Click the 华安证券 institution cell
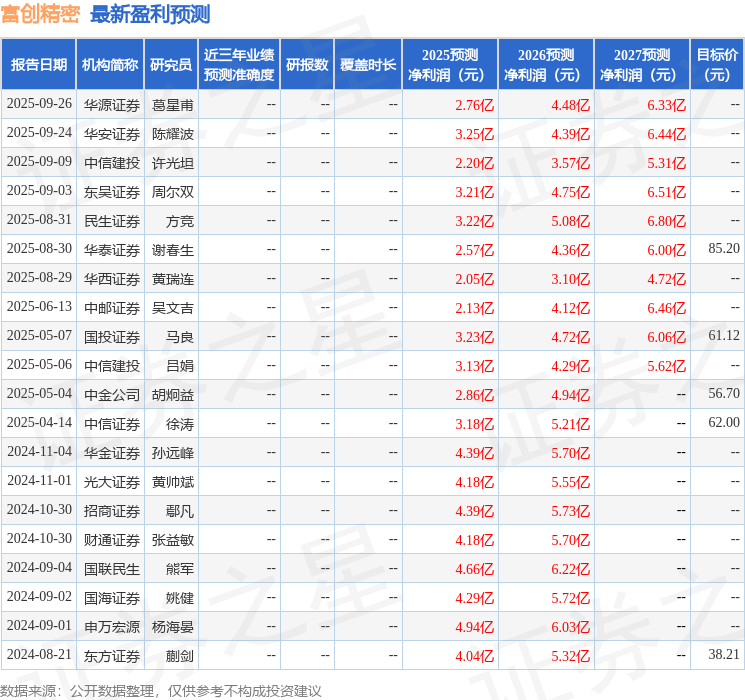Viewport: 745px width, 700px height. (x=112, y=134)
